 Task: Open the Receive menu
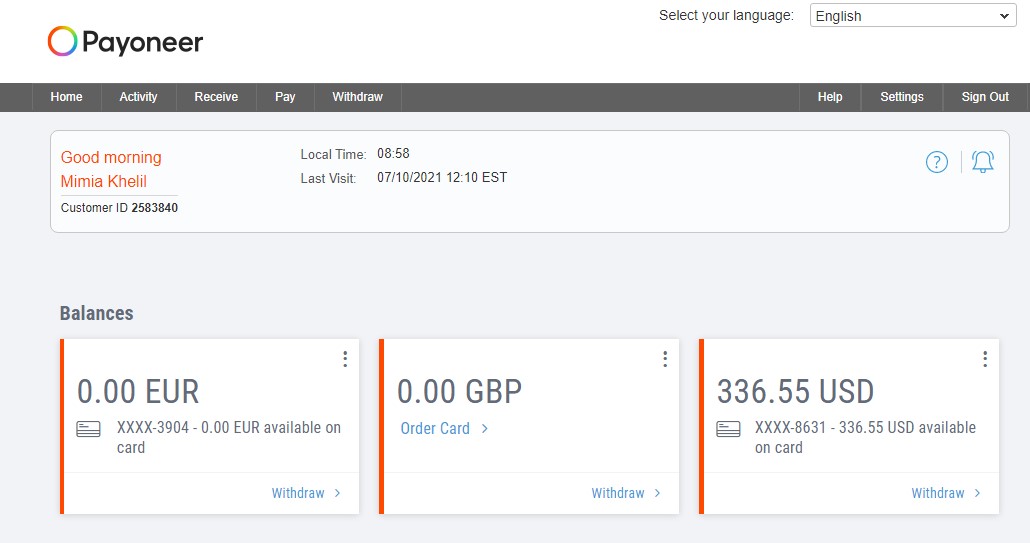tap(216, 97)
